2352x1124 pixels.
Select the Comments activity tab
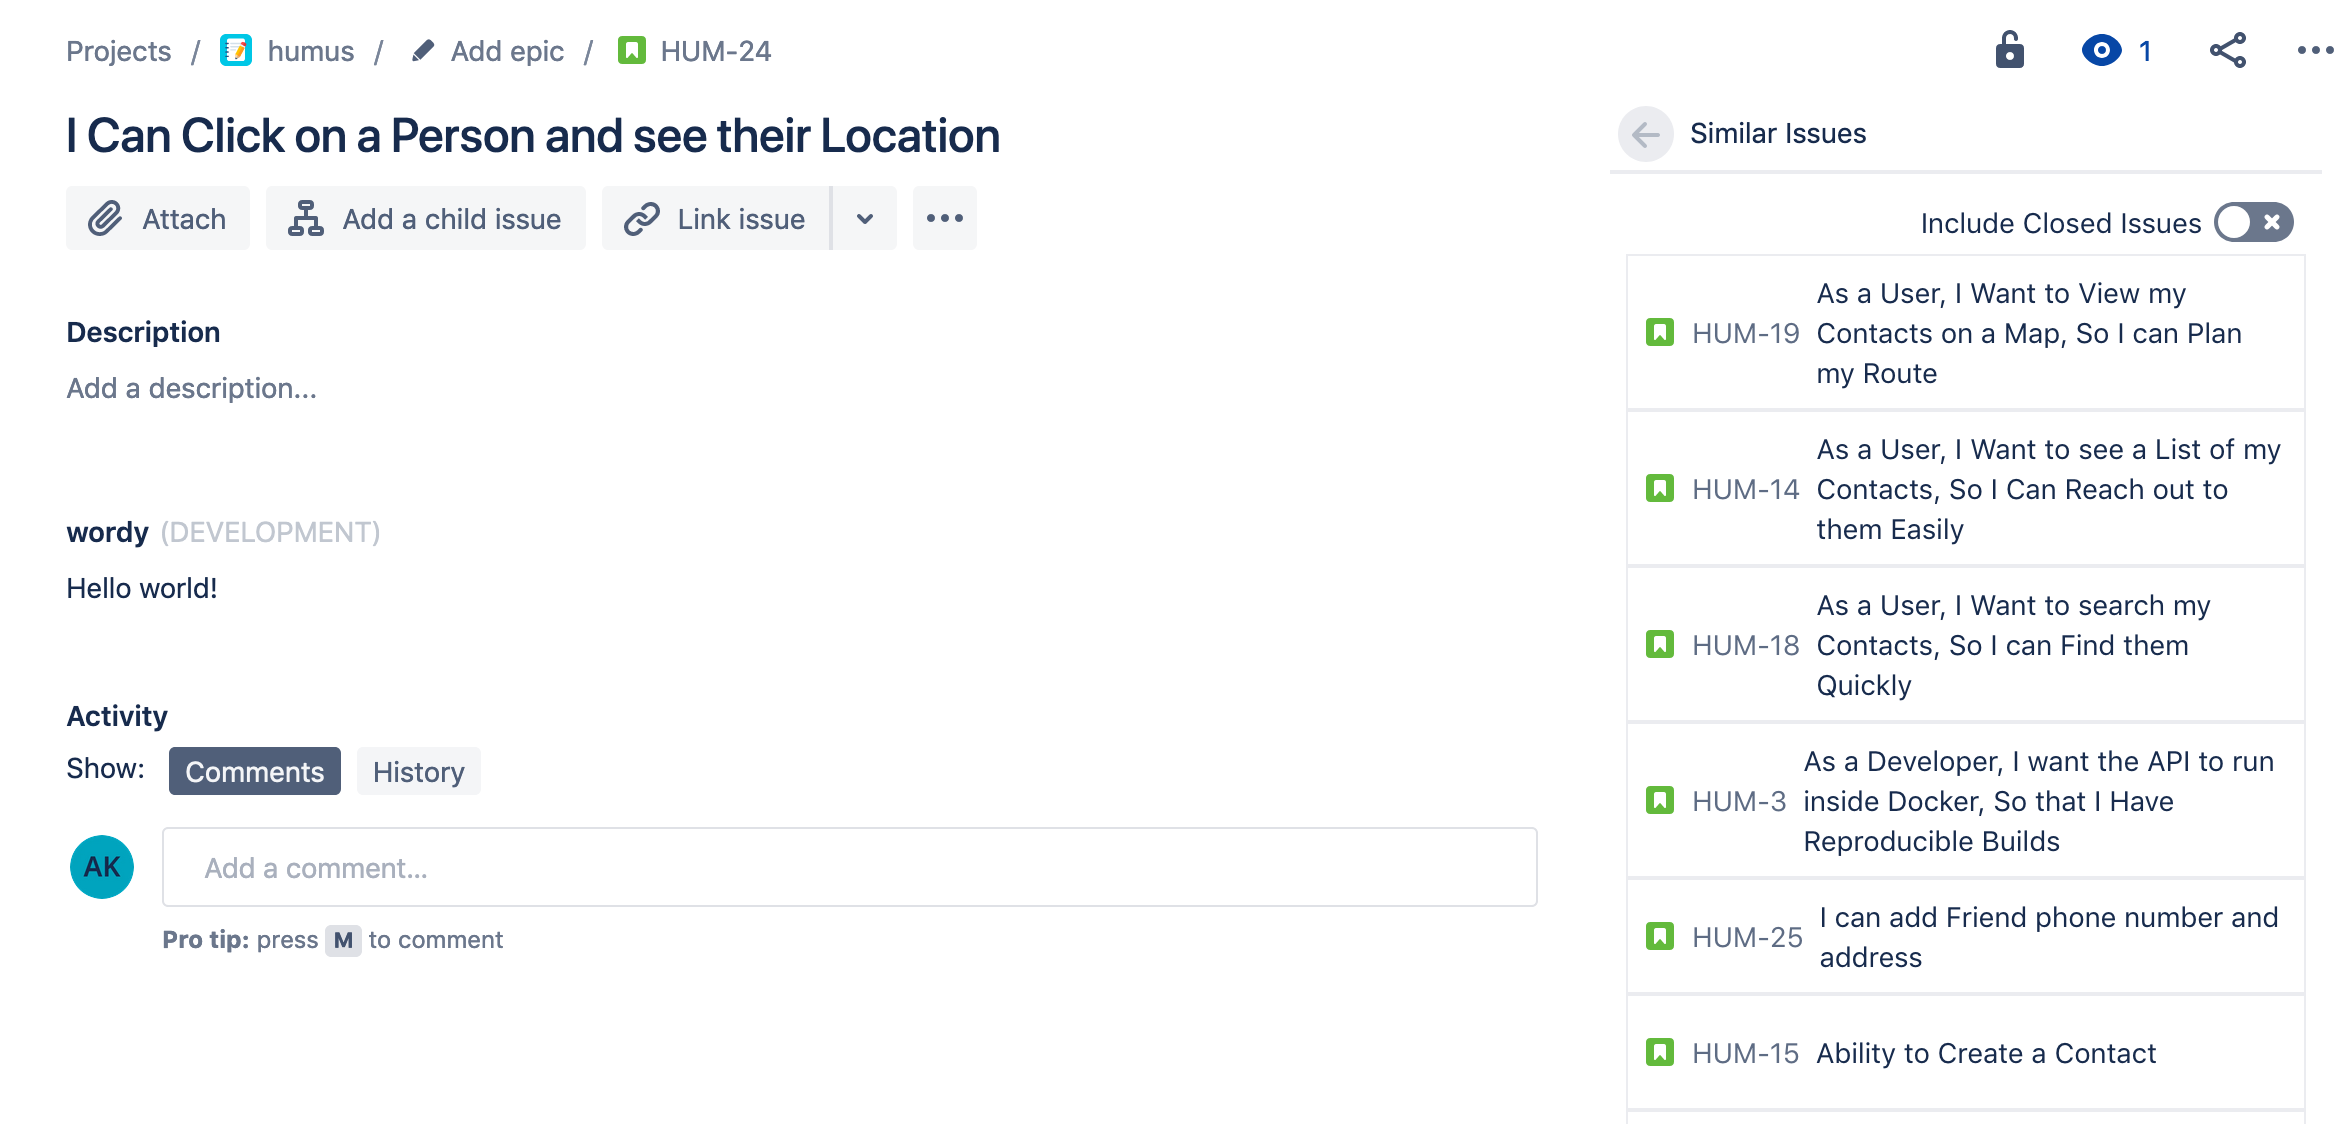click(254, 771)
